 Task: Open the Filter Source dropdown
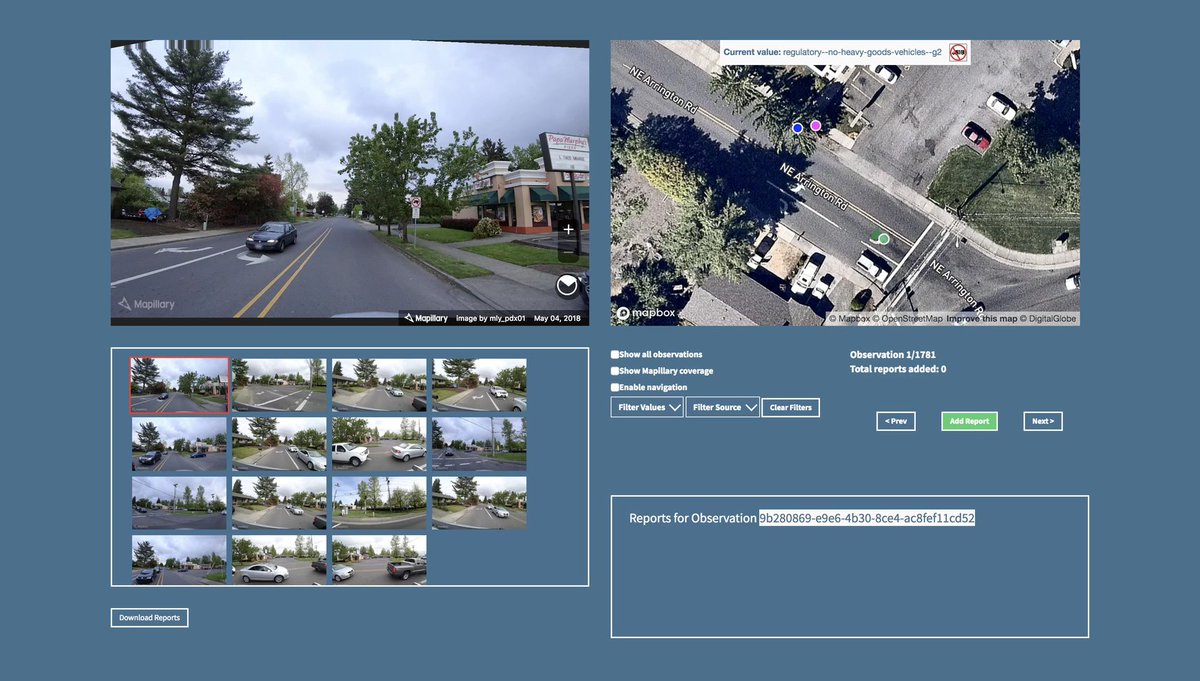tap(723, 407)
